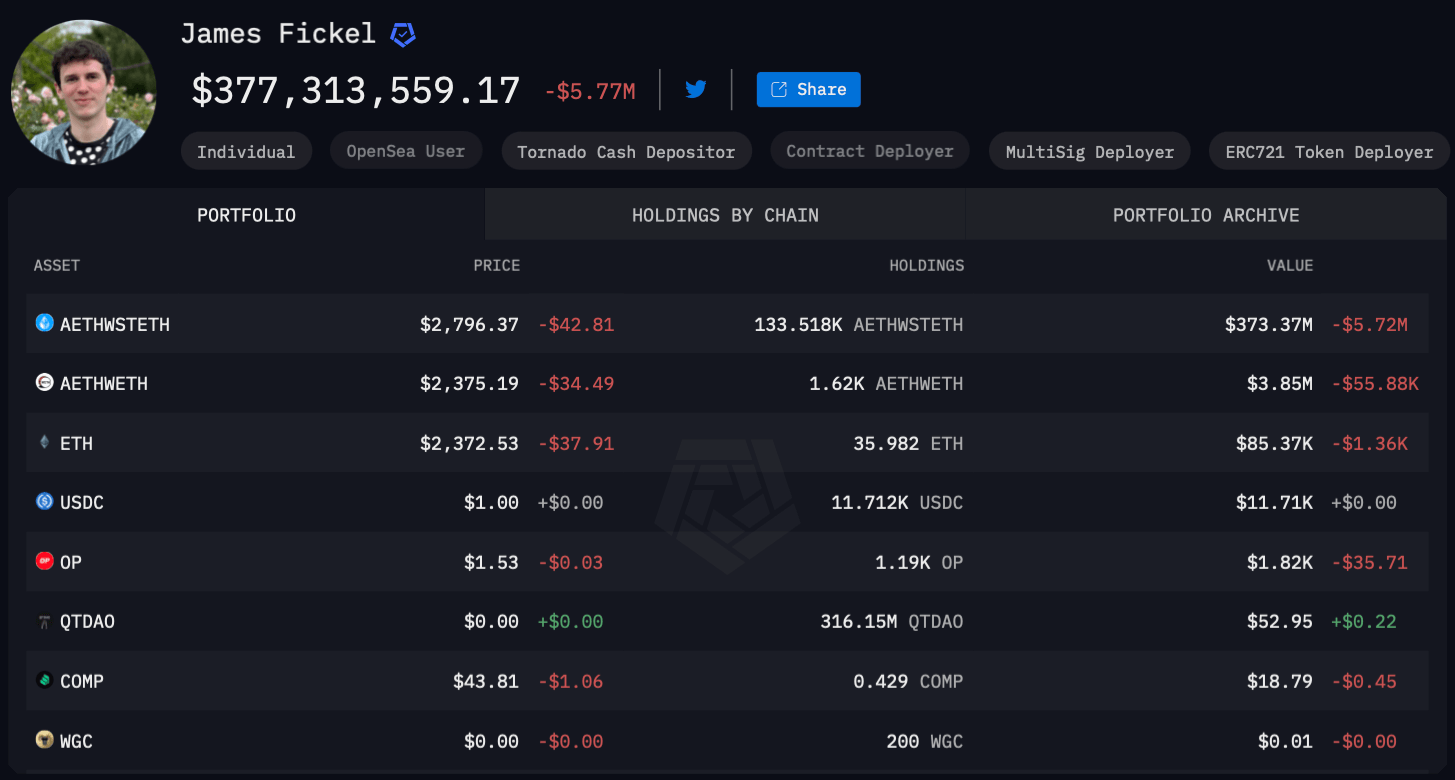The width and height of the screenshot is (1455, 780).
Task: Click the ETH token icon
Action: (x=44, y=442)
